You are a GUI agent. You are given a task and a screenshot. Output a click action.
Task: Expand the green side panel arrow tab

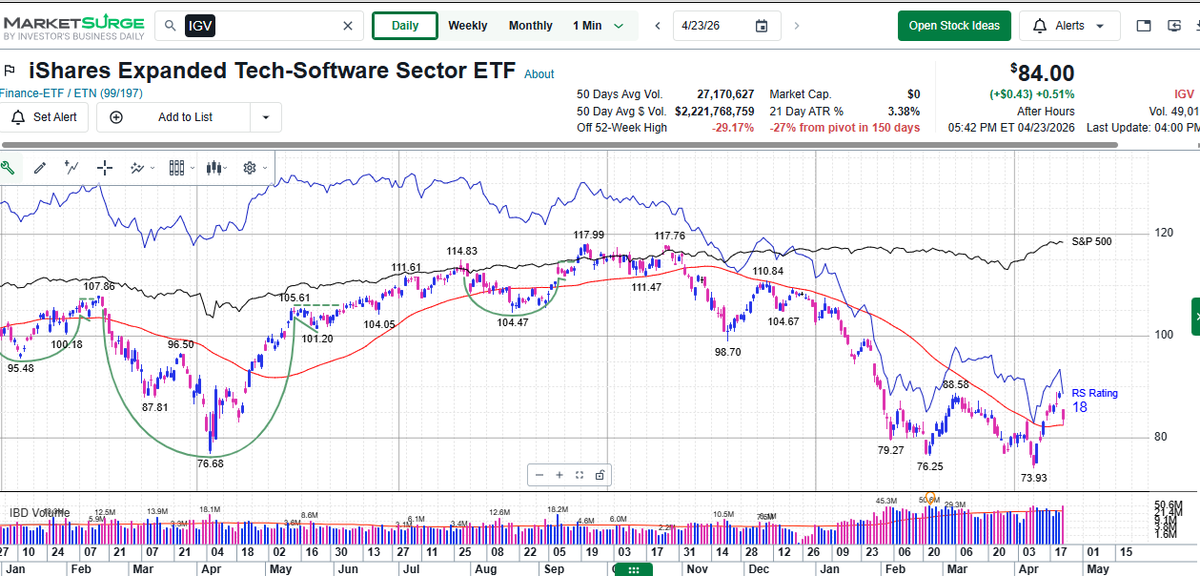[1195, 316]
